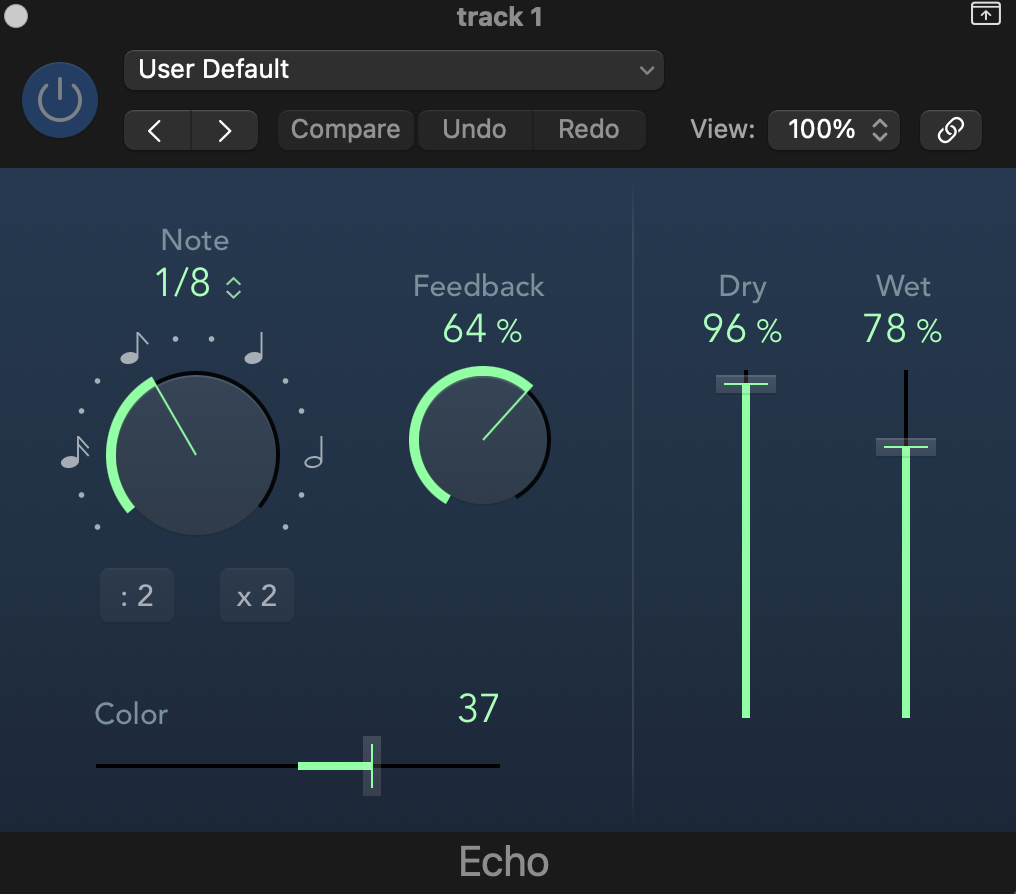The height and width of the screenshot is (894, 1016).
Task: Click the Dry fader handle
Action: tap(746, 384)
